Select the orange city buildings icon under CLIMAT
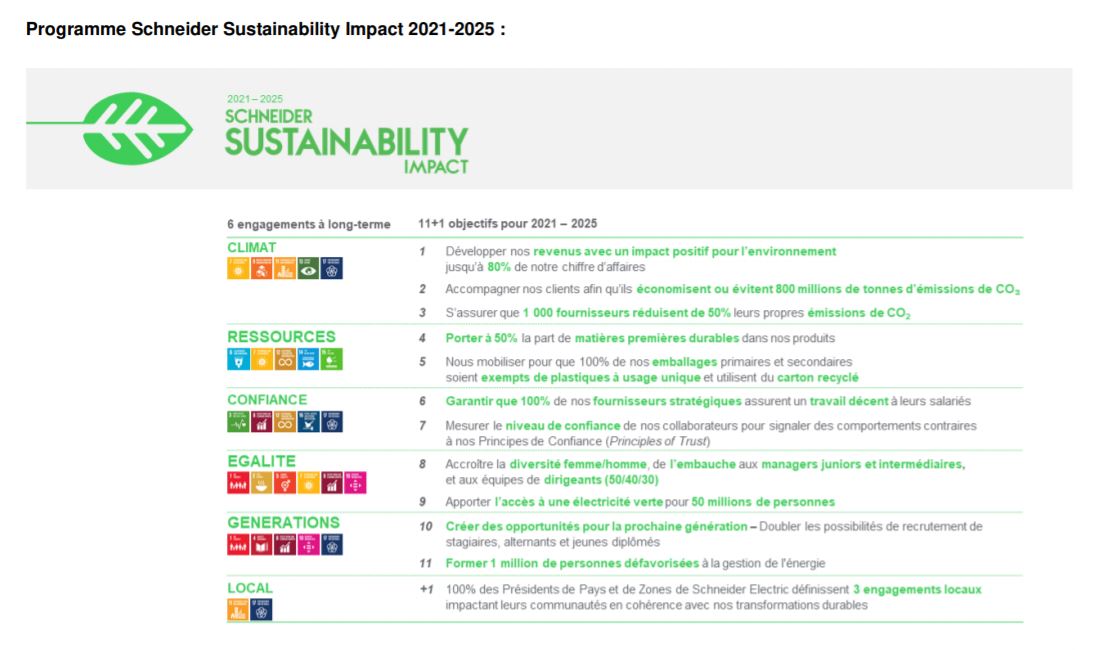Screen dimensions: 1093x650 pyautogui.click(x=285, y=269)
